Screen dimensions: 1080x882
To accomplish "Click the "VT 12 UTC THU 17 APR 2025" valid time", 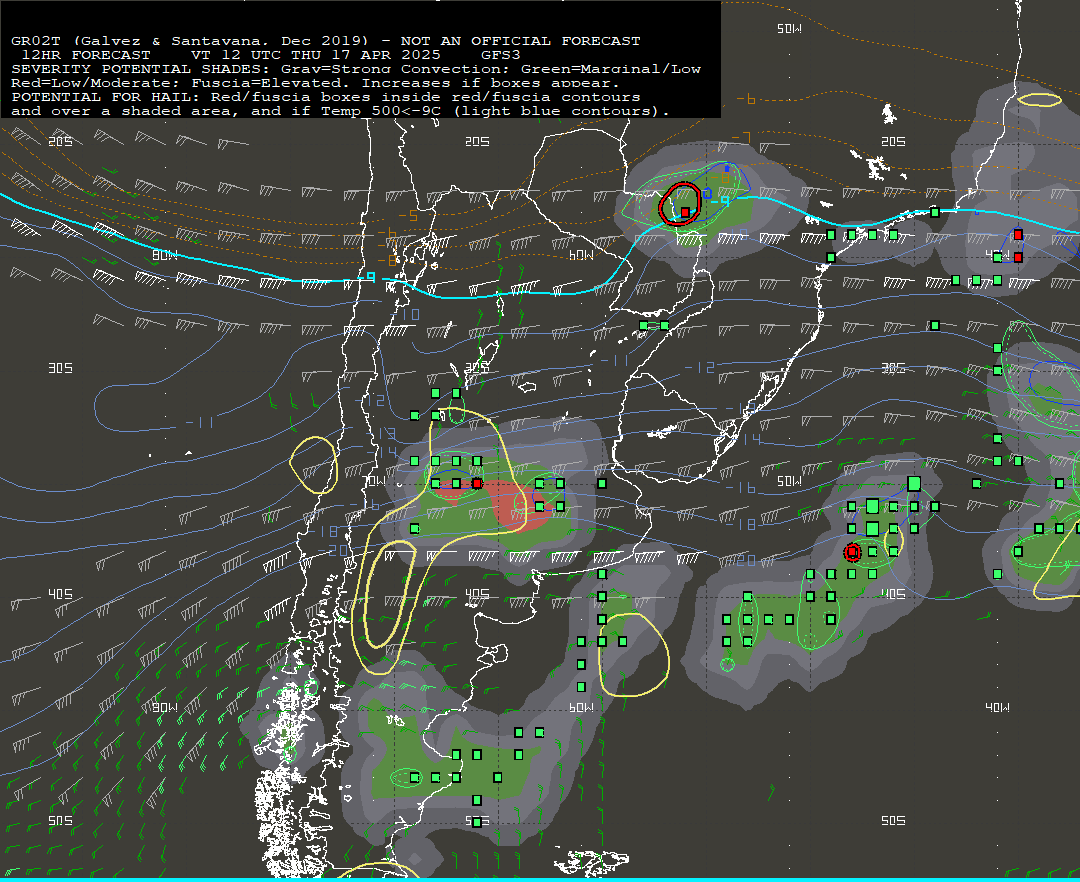I will [315, 55].
